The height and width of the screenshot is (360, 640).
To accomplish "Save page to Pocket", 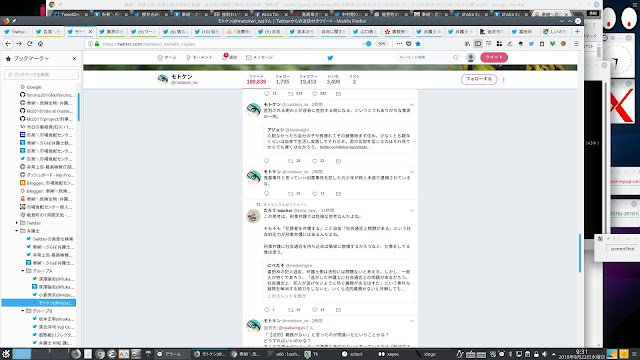I will [x=409, y=44].
